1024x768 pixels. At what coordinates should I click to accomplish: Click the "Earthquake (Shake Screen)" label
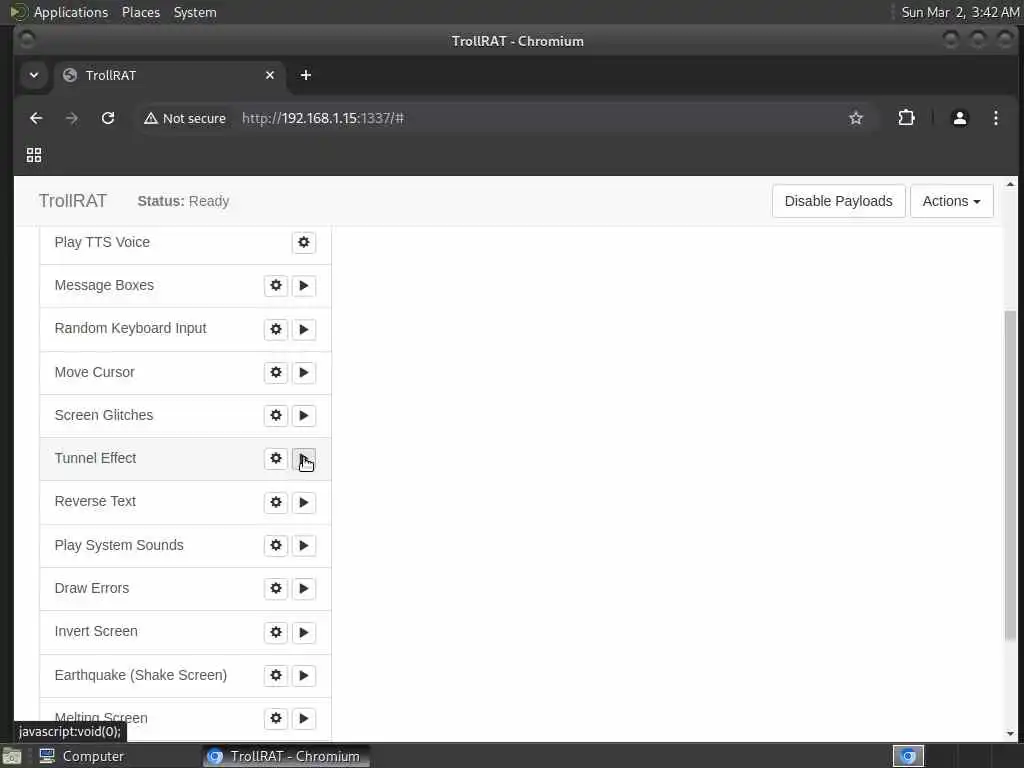pos(141,675)
